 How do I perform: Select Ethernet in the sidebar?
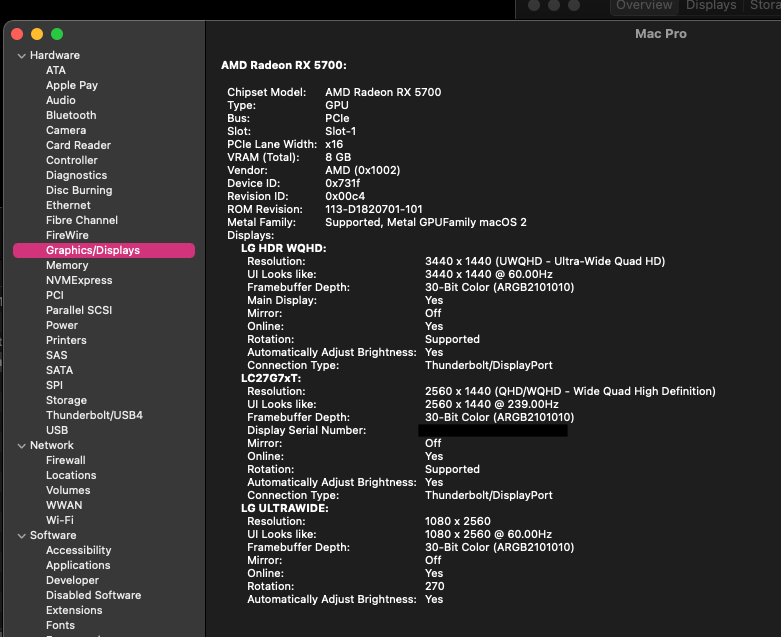68,205
